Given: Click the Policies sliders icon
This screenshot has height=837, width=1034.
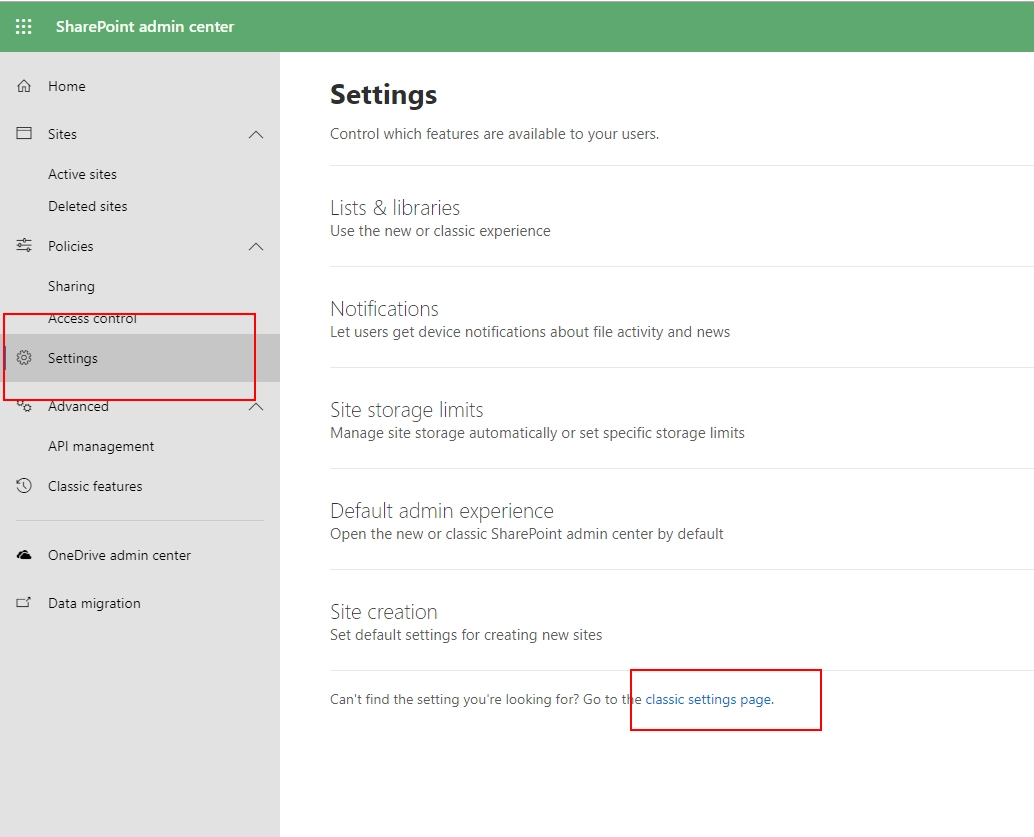Looking at the screenshot, I should (x=24, y=245).
